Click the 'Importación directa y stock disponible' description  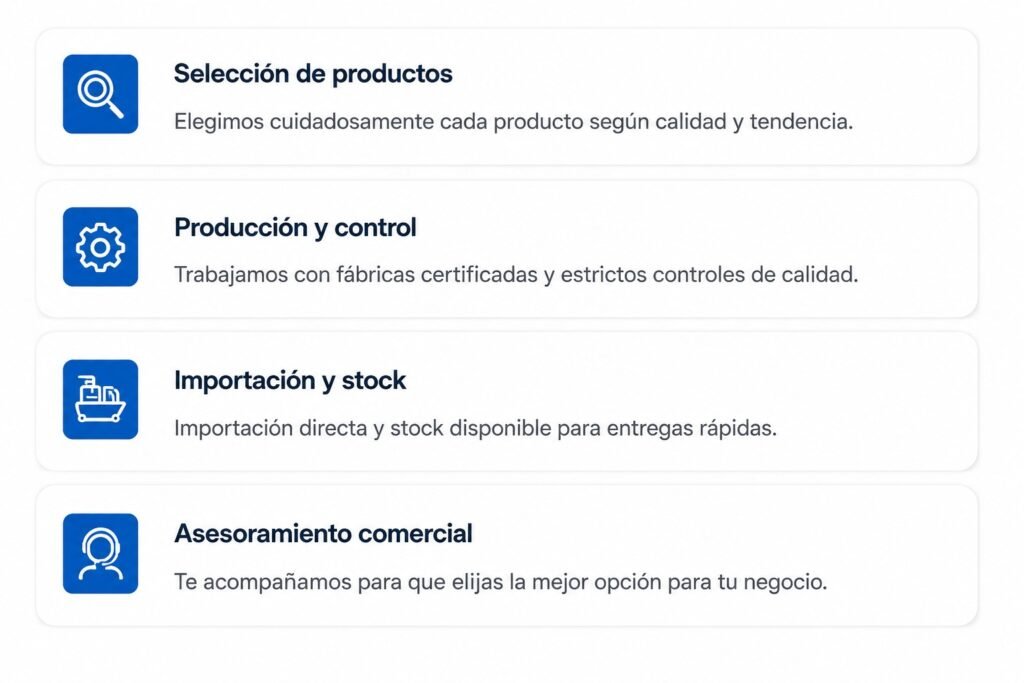coord(475,428)
